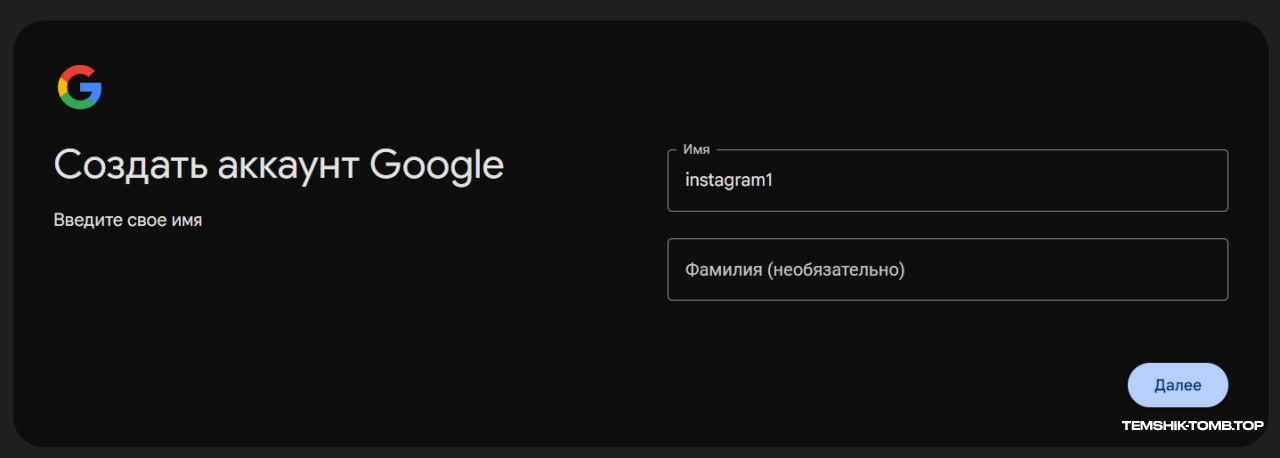
Task: Click the TEMSHIK-TOMB.TOP watermark text
Action: coord(1193,426)
